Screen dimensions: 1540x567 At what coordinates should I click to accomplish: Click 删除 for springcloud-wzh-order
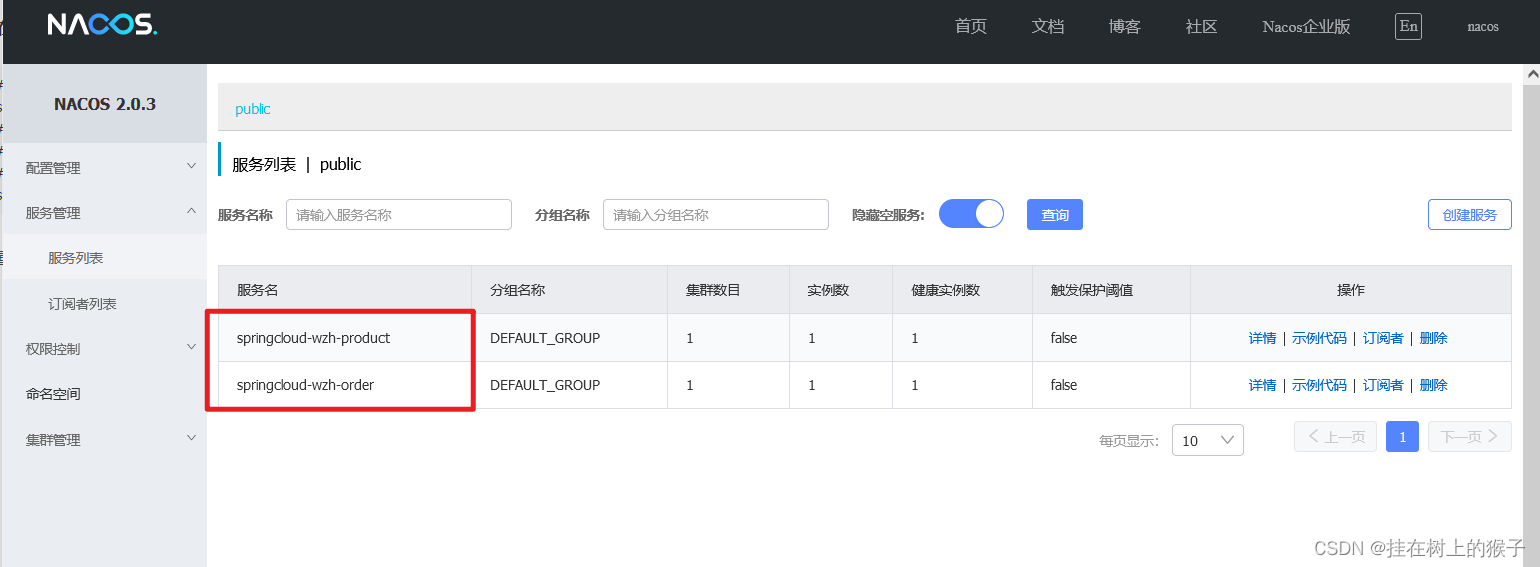(x=1433, y=385)
